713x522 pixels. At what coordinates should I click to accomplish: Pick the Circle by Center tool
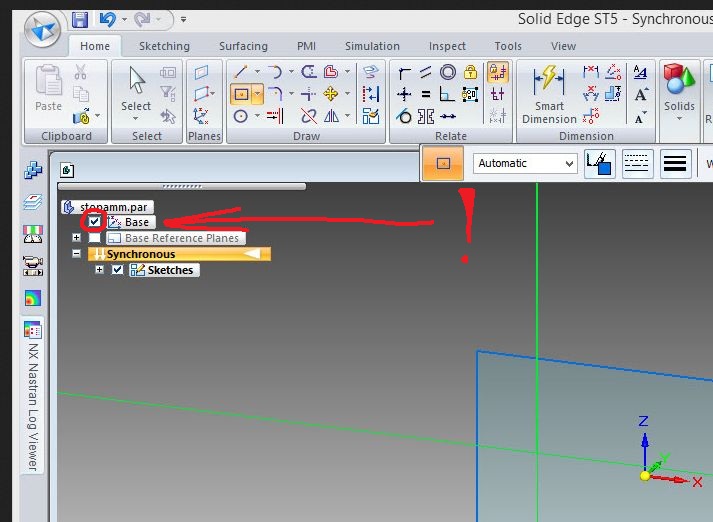pos(241,116)
